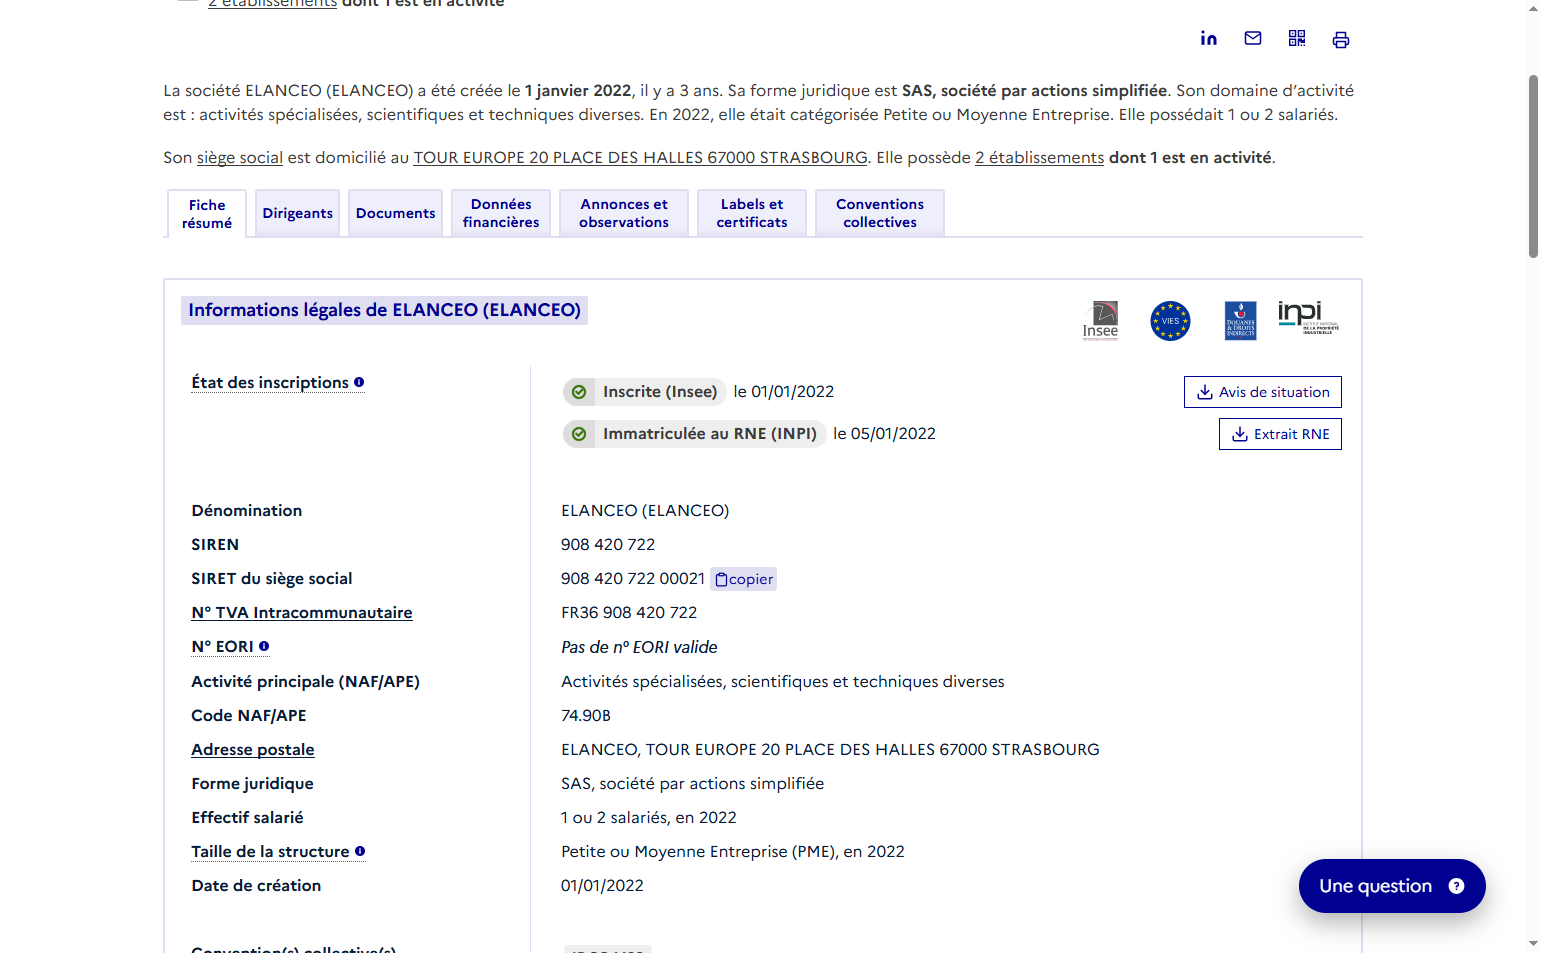
Task: Select the creation date 01/01/2022 value
Action: pos(602,885)
